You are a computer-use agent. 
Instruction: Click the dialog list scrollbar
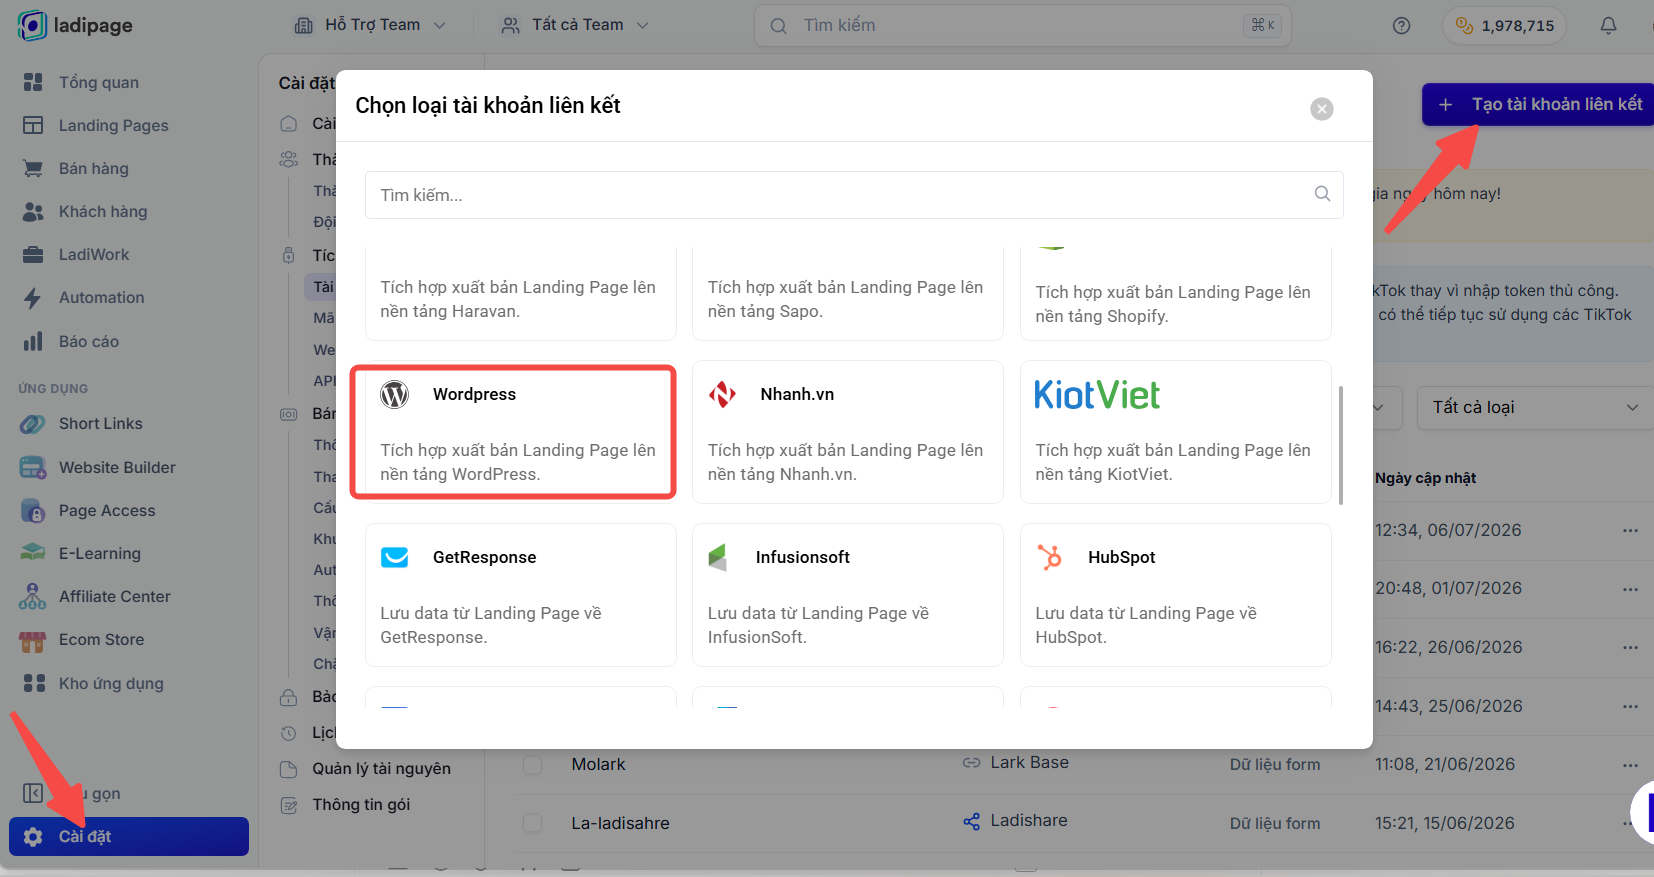(x=1340, y=445)
